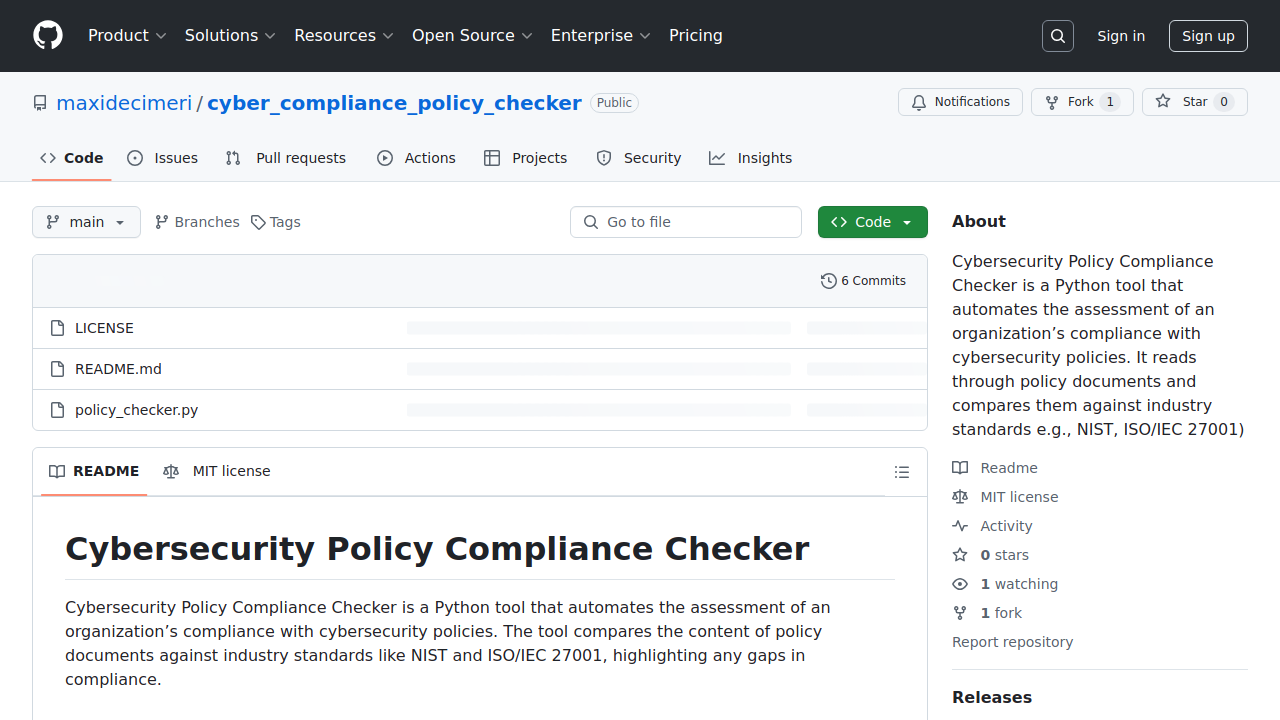Switch to the Insights tab

coord(751,158)
